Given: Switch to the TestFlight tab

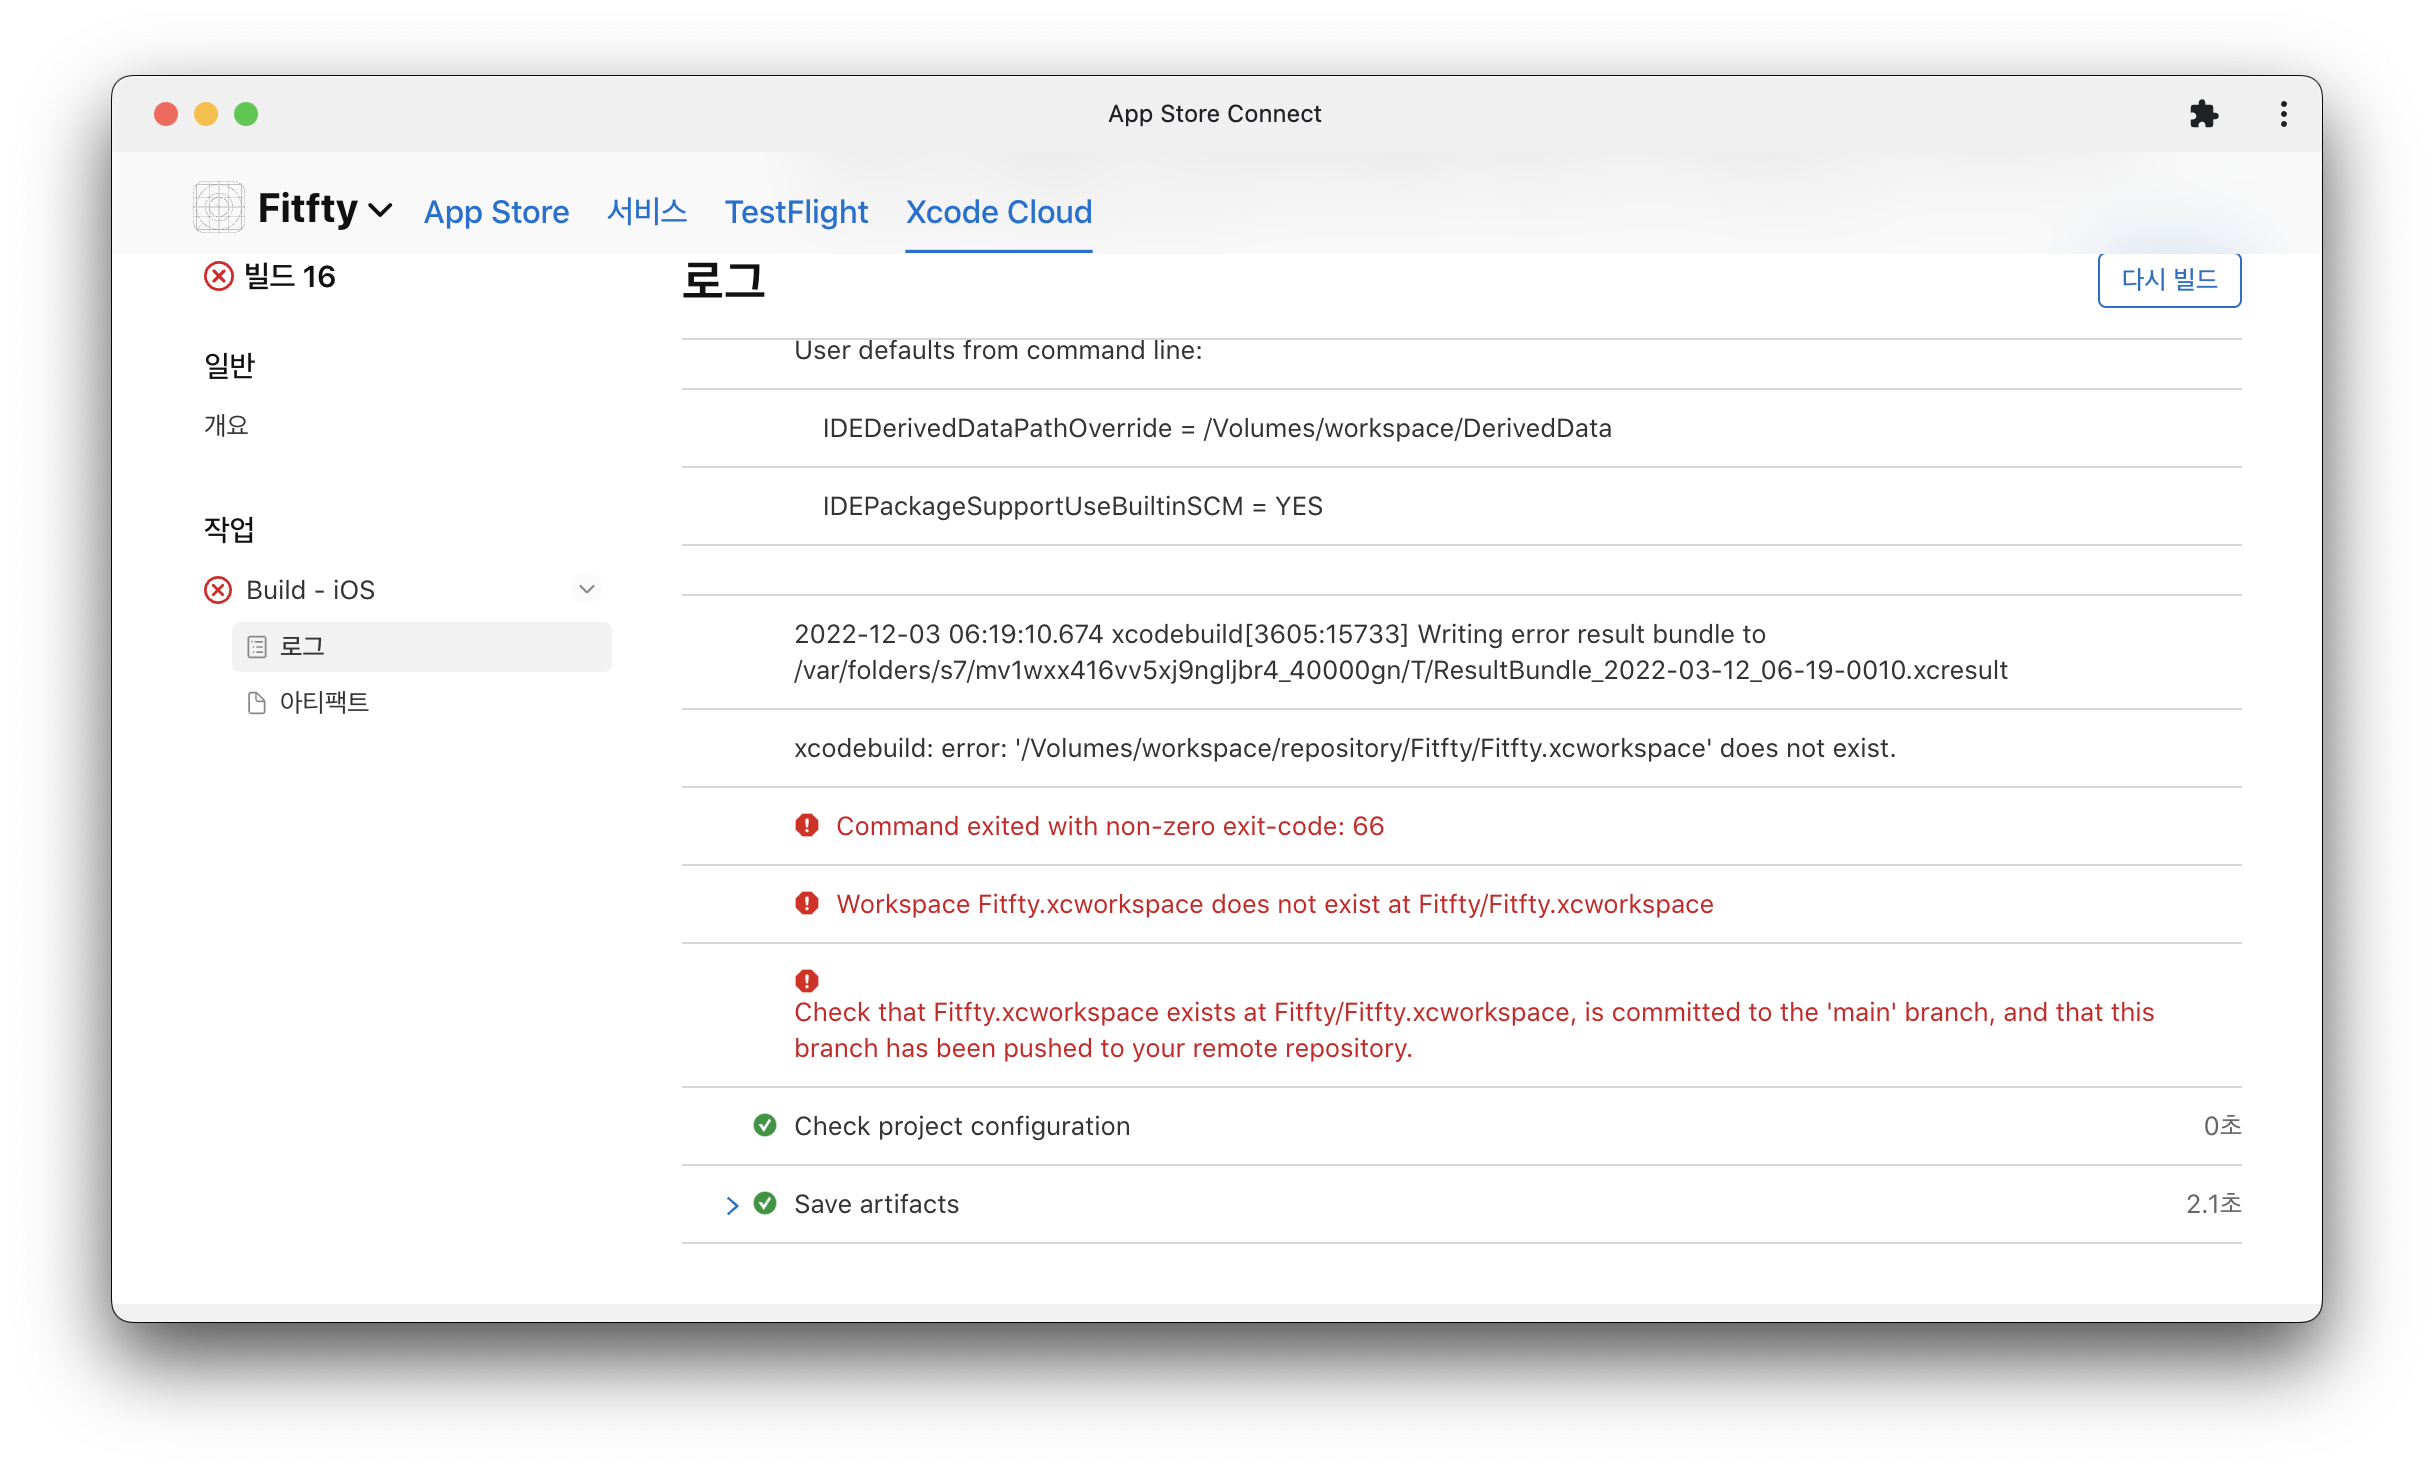Looking at the screenshot, I should pyautogui.click(x=796, y=212).
